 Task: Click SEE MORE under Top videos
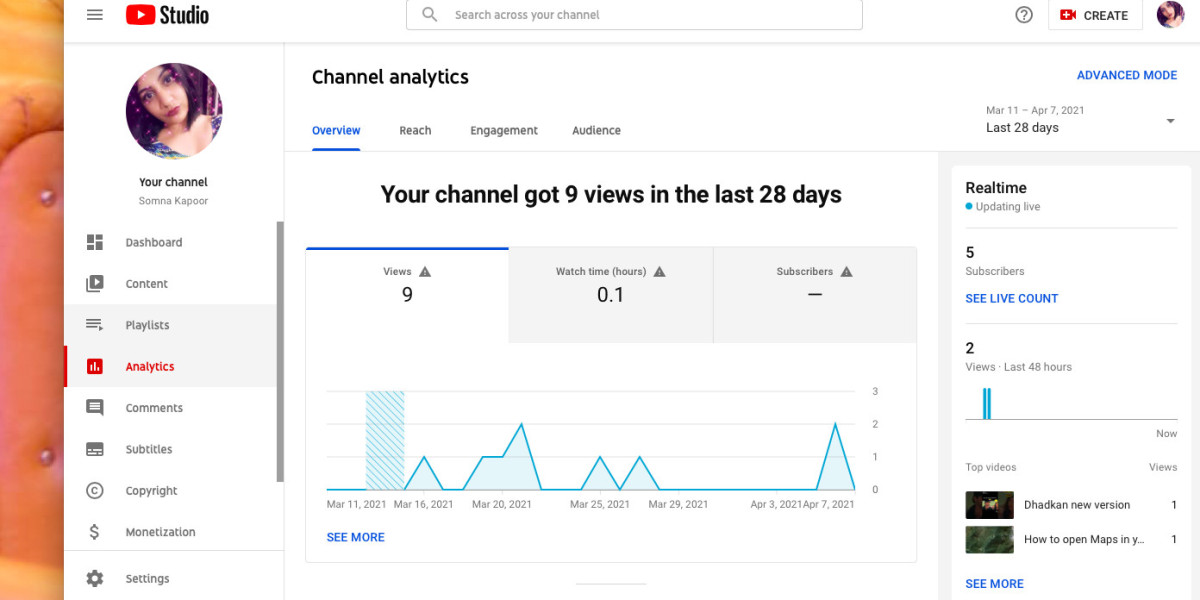pos(994,584)
